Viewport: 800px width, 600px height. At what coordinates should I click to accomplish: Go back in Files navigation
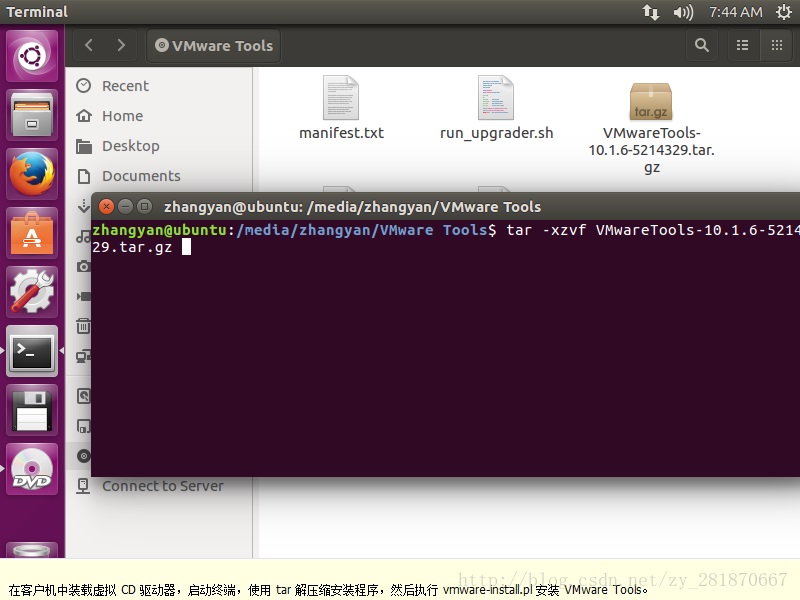coord(89,45)
